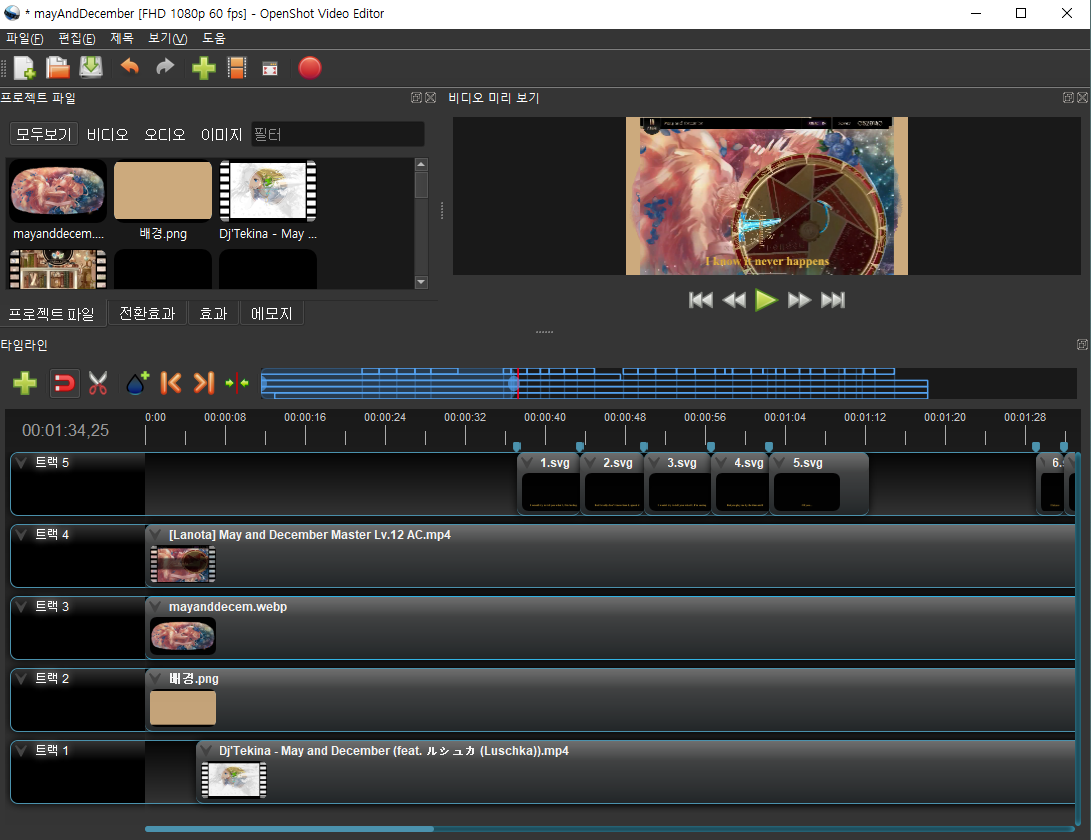Open a project with the folder icon
Screen dimensions: 1091x840
point(58,68)
